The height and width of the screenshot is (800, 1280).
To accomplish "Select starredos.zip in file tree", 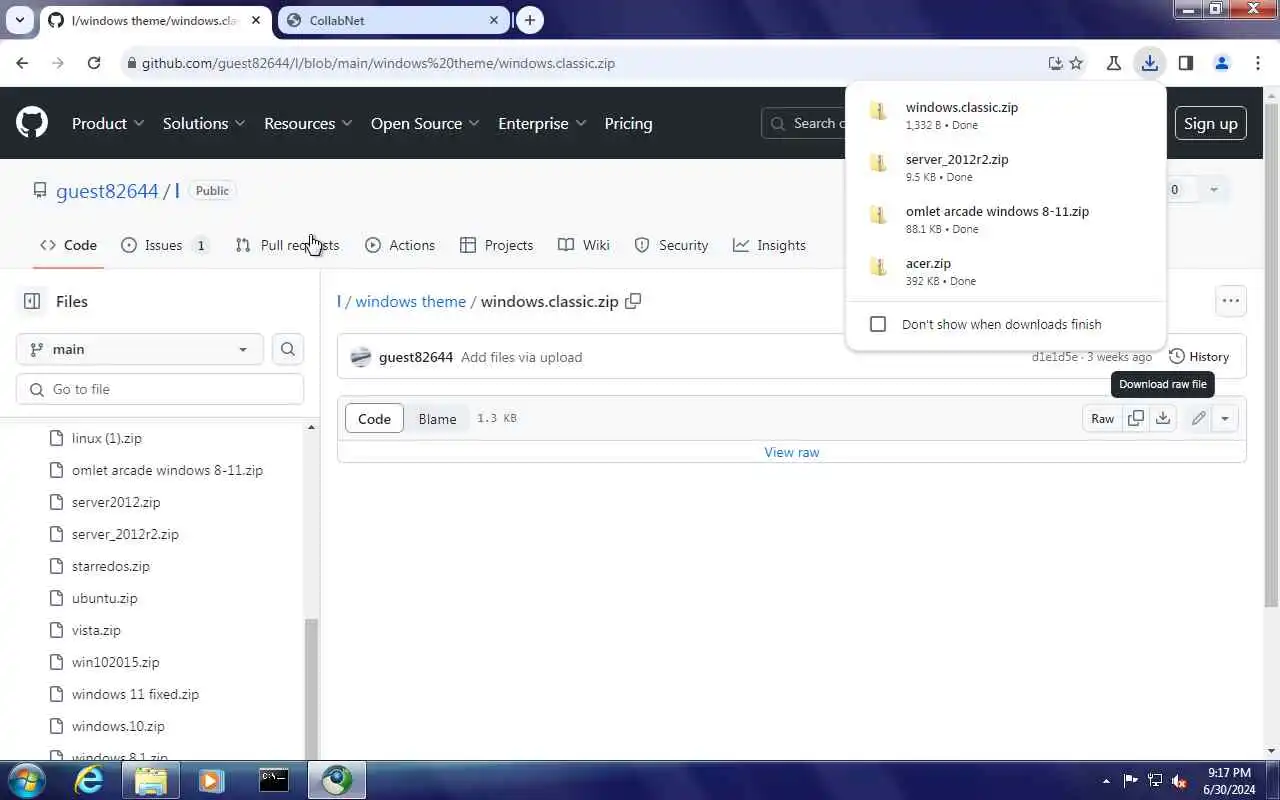I will click(x=110, y=566).
